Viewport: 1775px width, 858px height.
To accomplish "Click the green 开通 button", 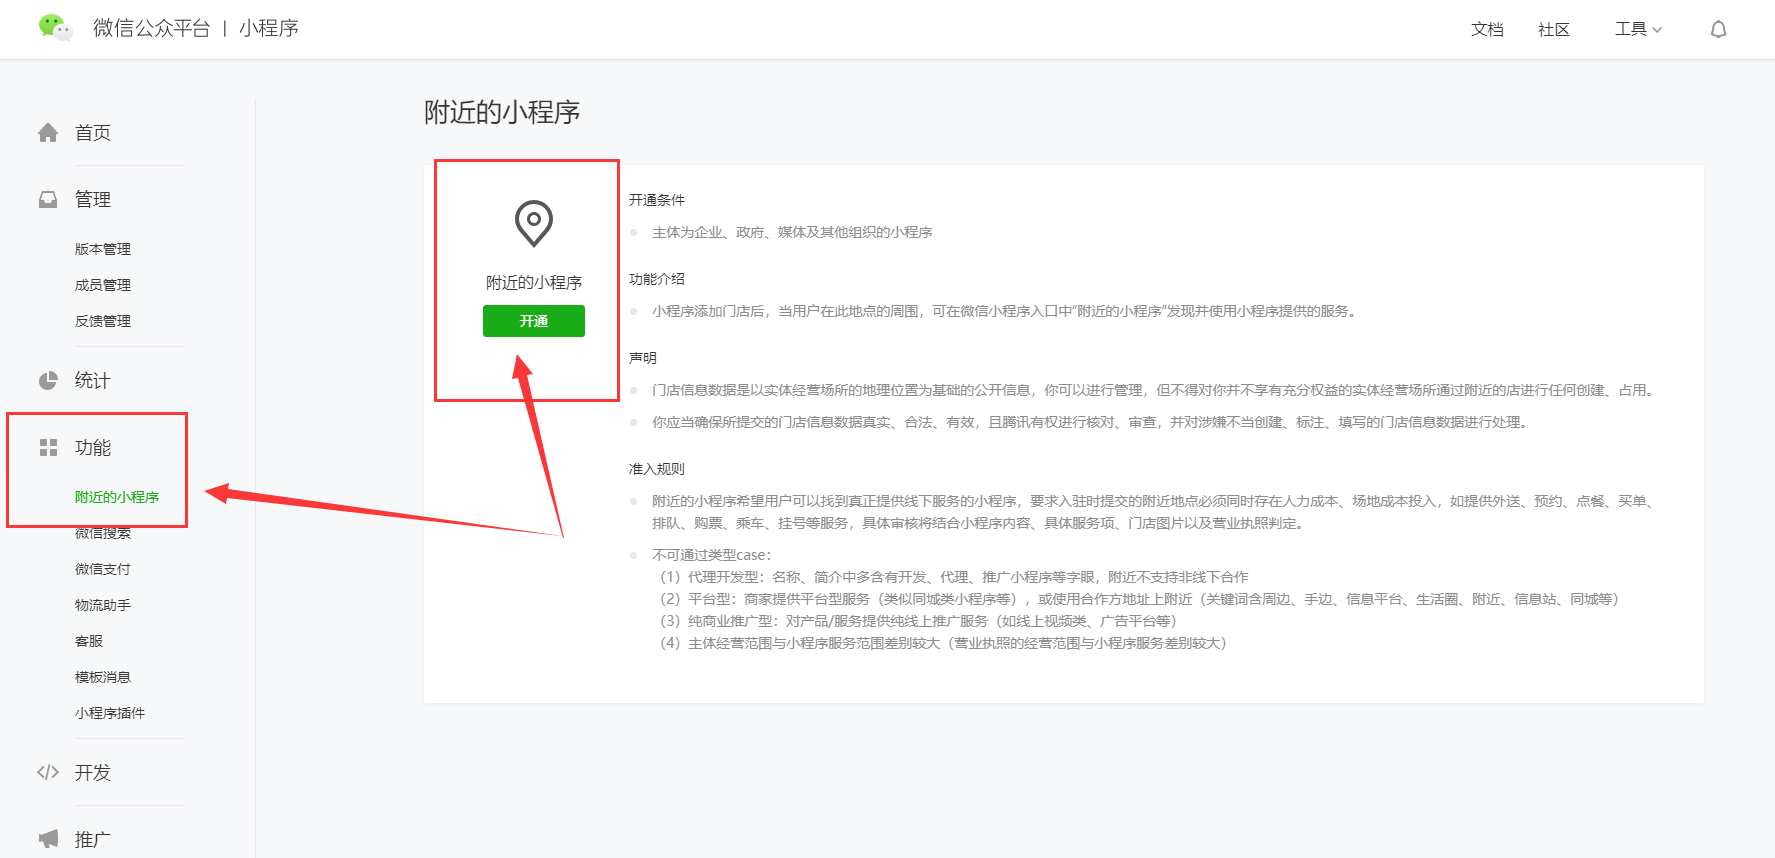I will pos(534,321).
